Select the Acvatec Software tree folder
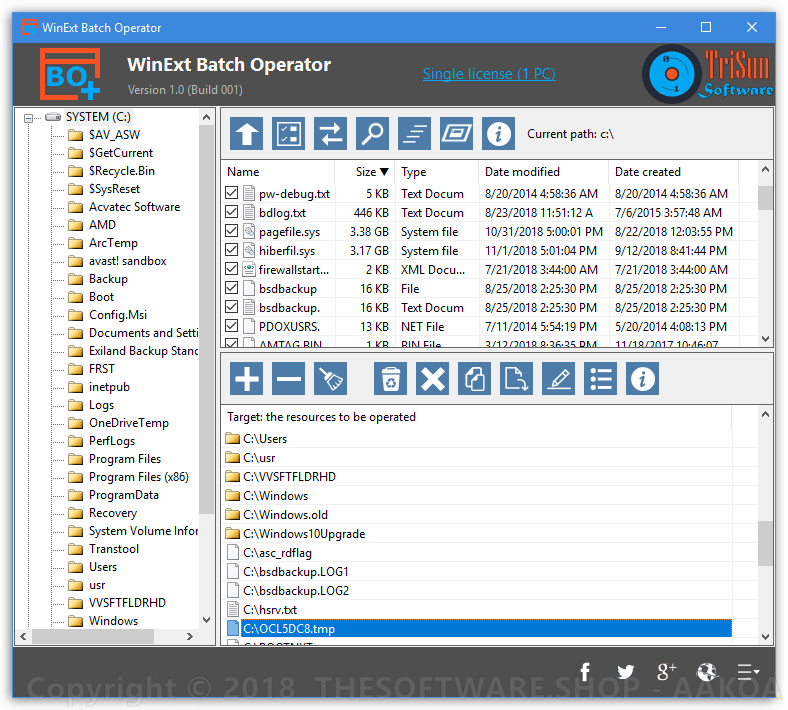Screen dimensions: 788x710 point(134,207)
